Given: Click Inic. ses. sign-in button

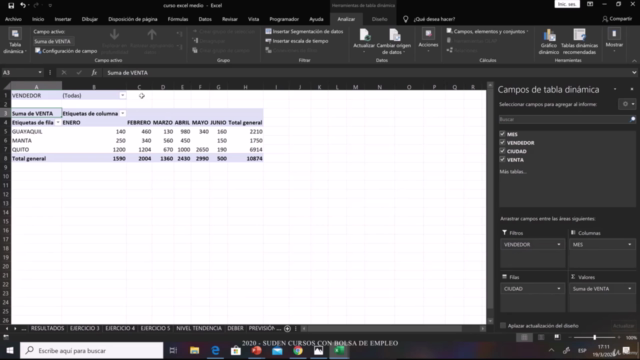Looking at the screenshot, I should click(x=567, y=4).
